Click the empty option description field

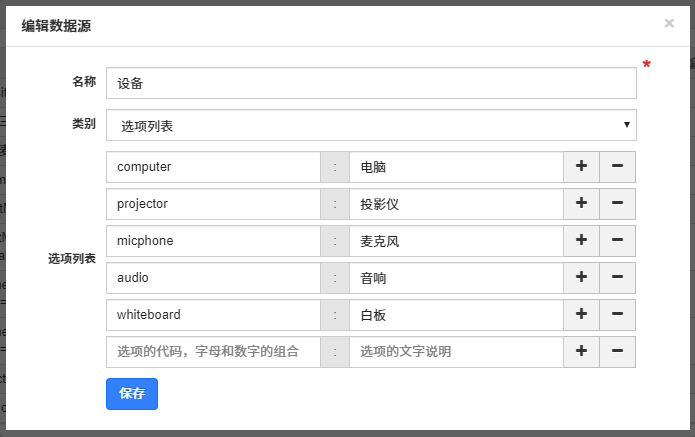[x=456, y=352]
